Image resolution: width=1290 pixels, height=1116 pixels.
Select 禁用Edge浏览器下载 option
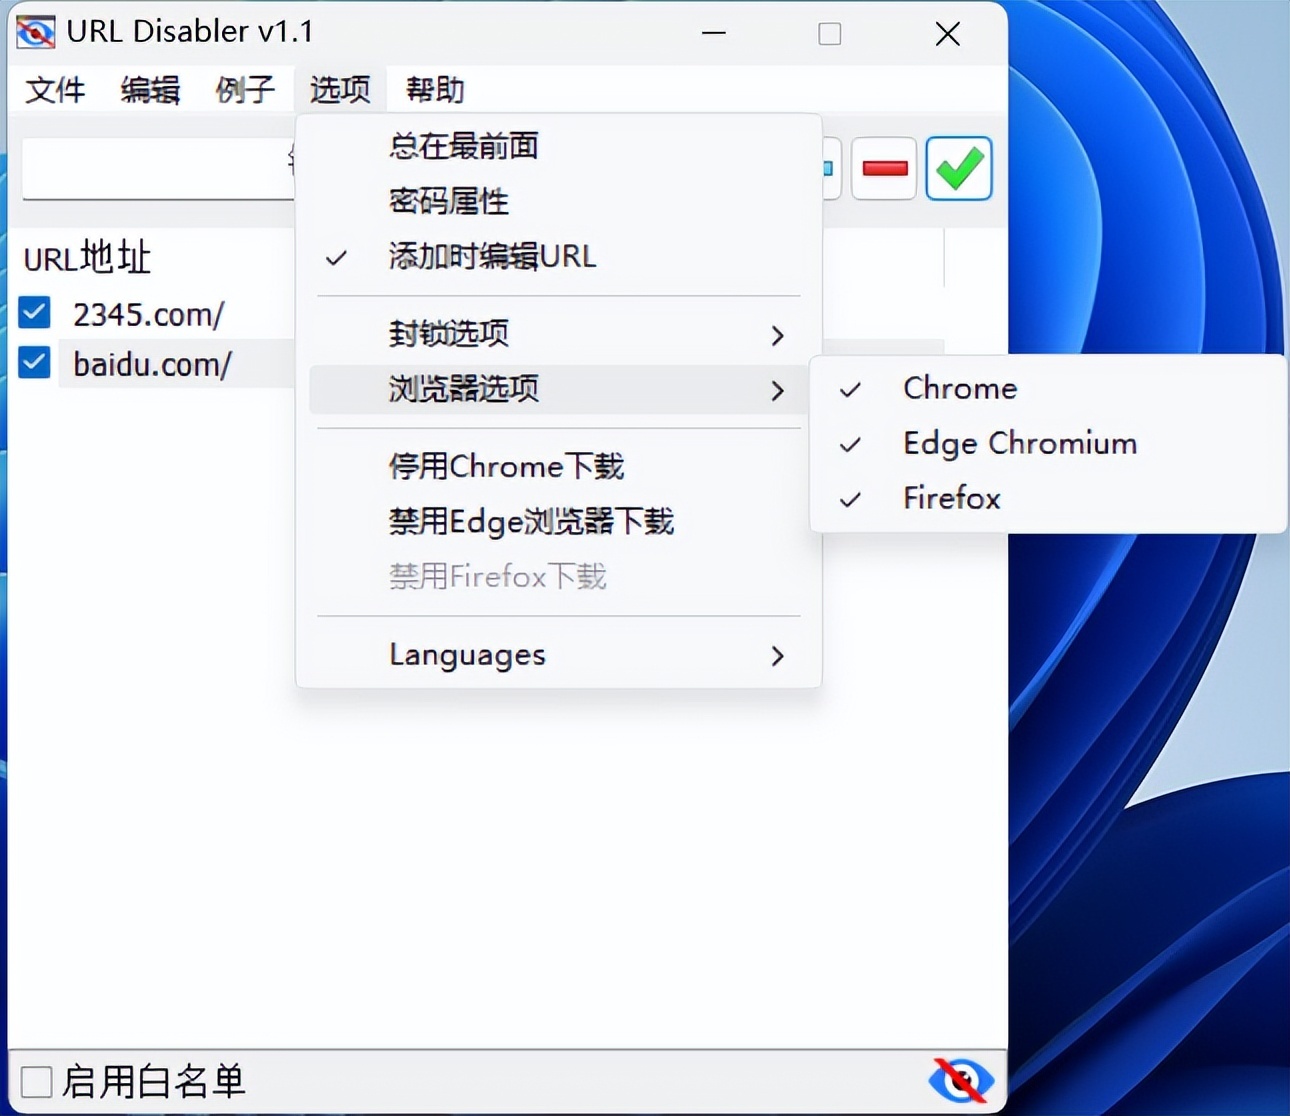(x=531, y=521)
